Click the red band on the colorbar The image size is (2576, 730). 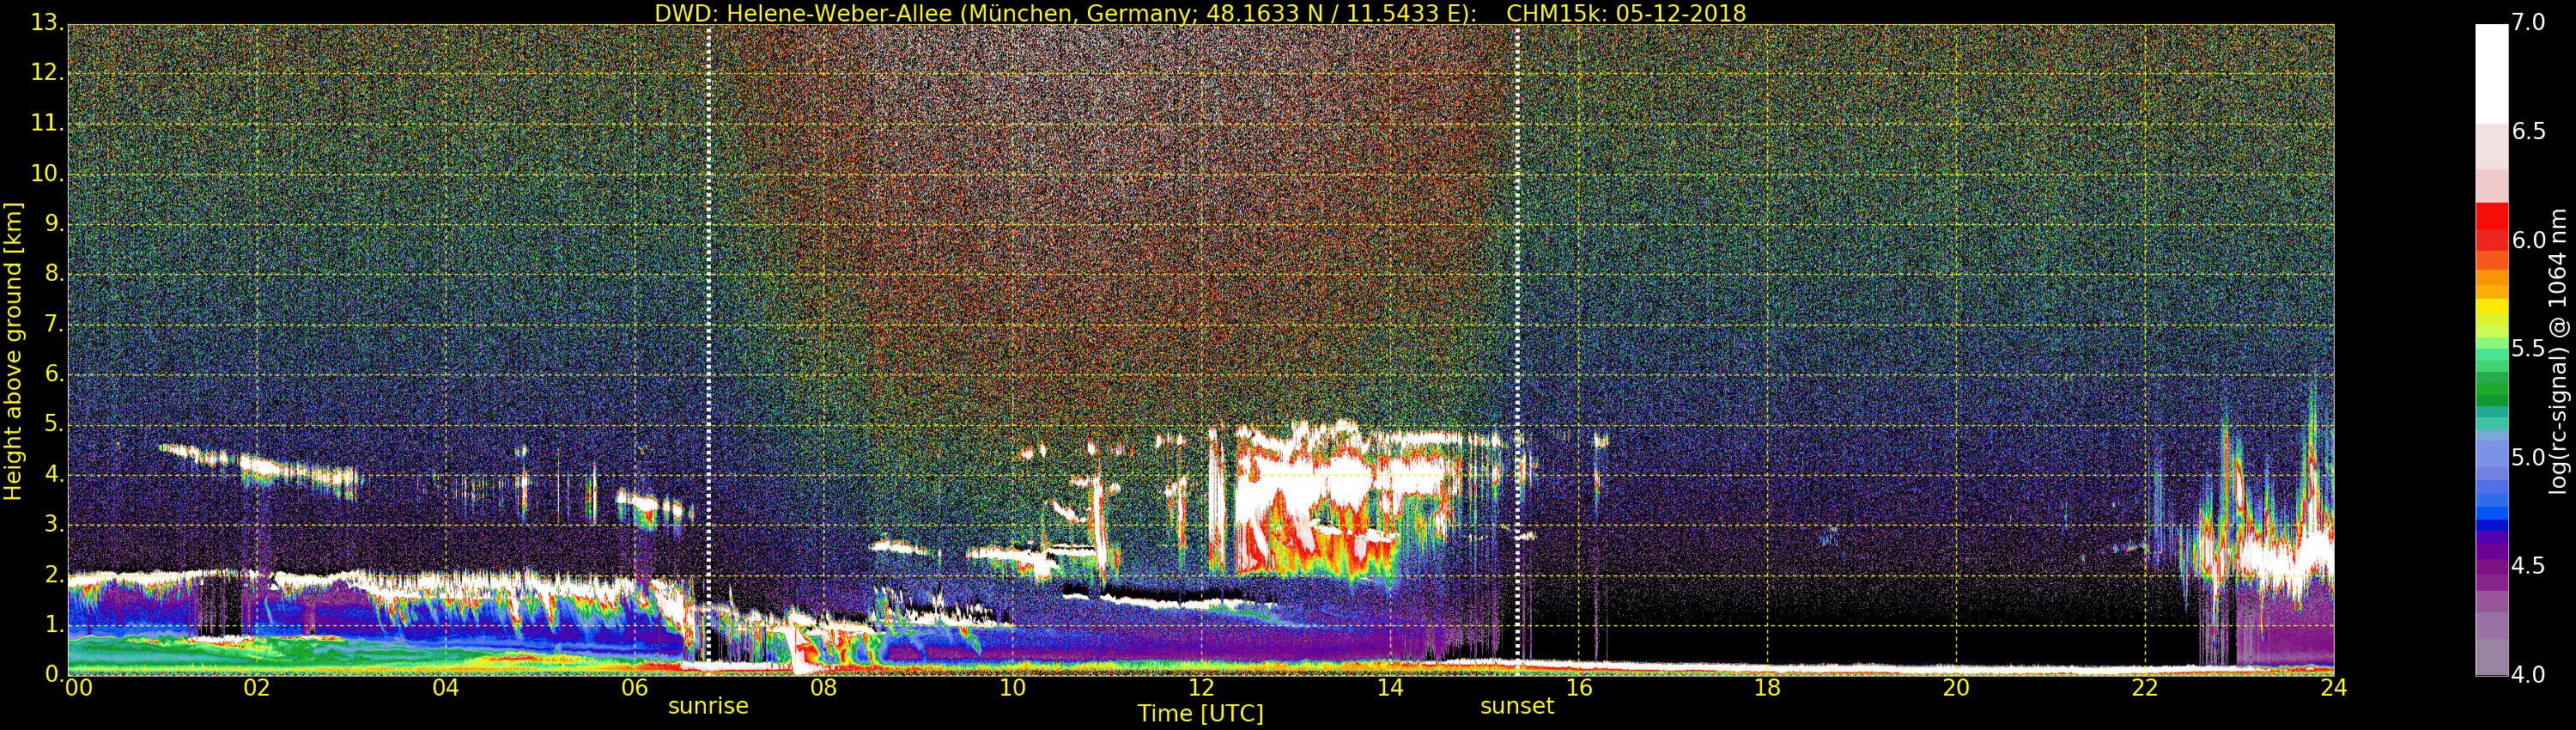(2491, 227)
